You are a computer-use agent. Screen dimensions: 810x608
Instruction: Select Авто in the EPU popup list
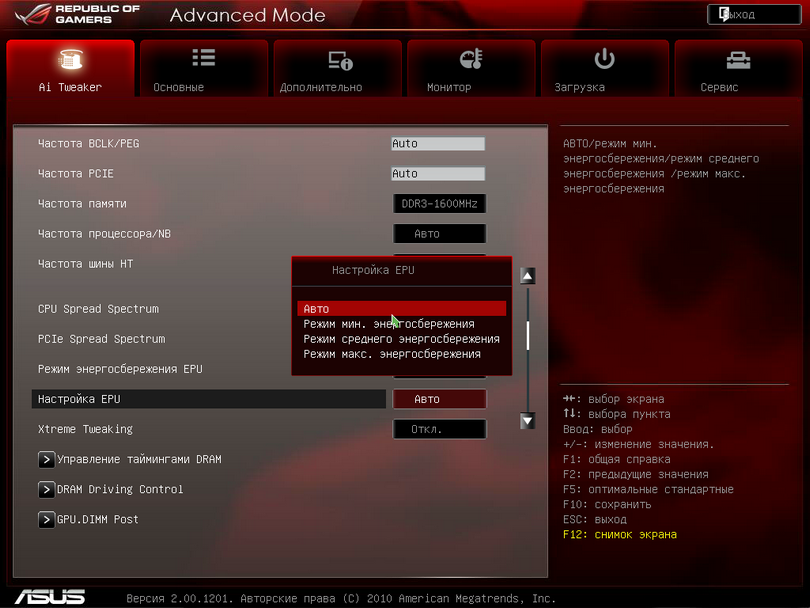pyautogui.click(x=401, y=309)
